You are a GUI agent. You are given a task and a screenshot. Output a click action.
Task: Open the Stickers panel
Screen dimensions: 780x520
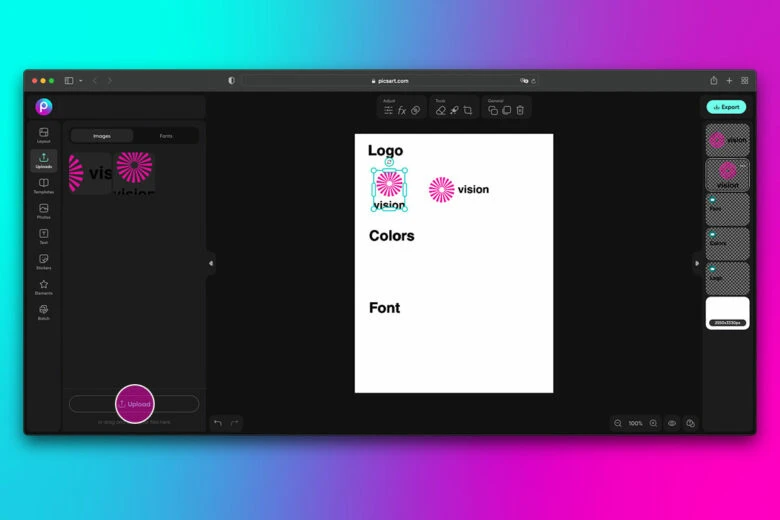click(x=43, y=261)
